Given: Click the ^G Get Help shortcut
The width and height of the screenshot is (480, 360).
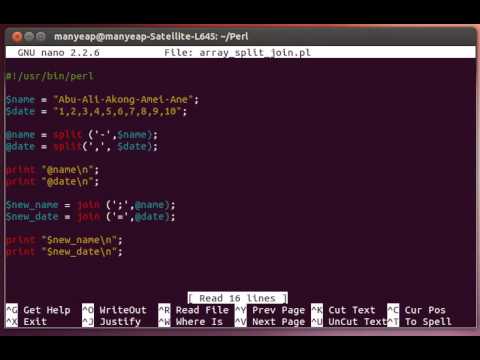Looking at the screenshot, I should coord(38,310).
